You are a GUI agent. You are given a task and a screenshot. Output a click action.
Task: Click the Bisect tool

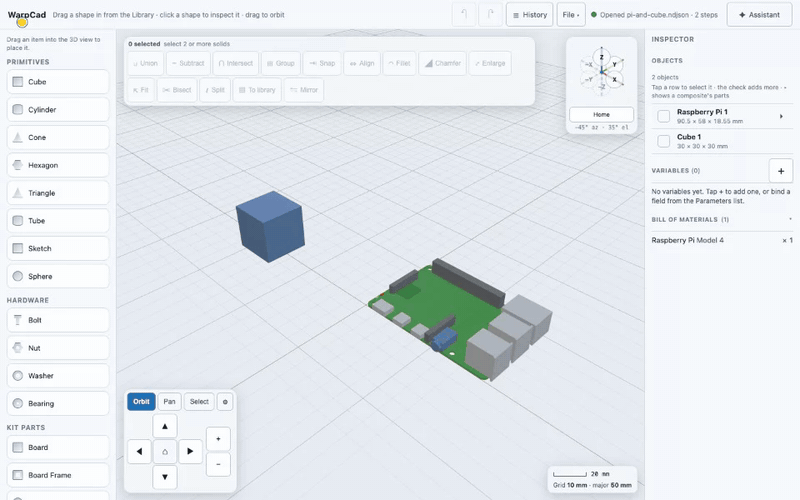[x=177, y=90]
